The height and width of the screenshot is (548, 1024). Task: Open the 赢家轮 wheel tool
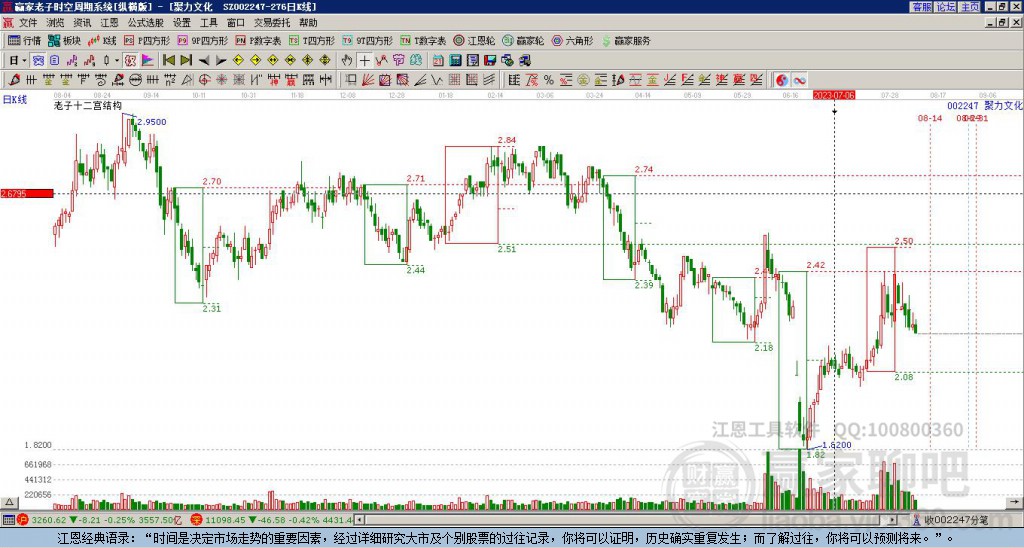[523, 40]
